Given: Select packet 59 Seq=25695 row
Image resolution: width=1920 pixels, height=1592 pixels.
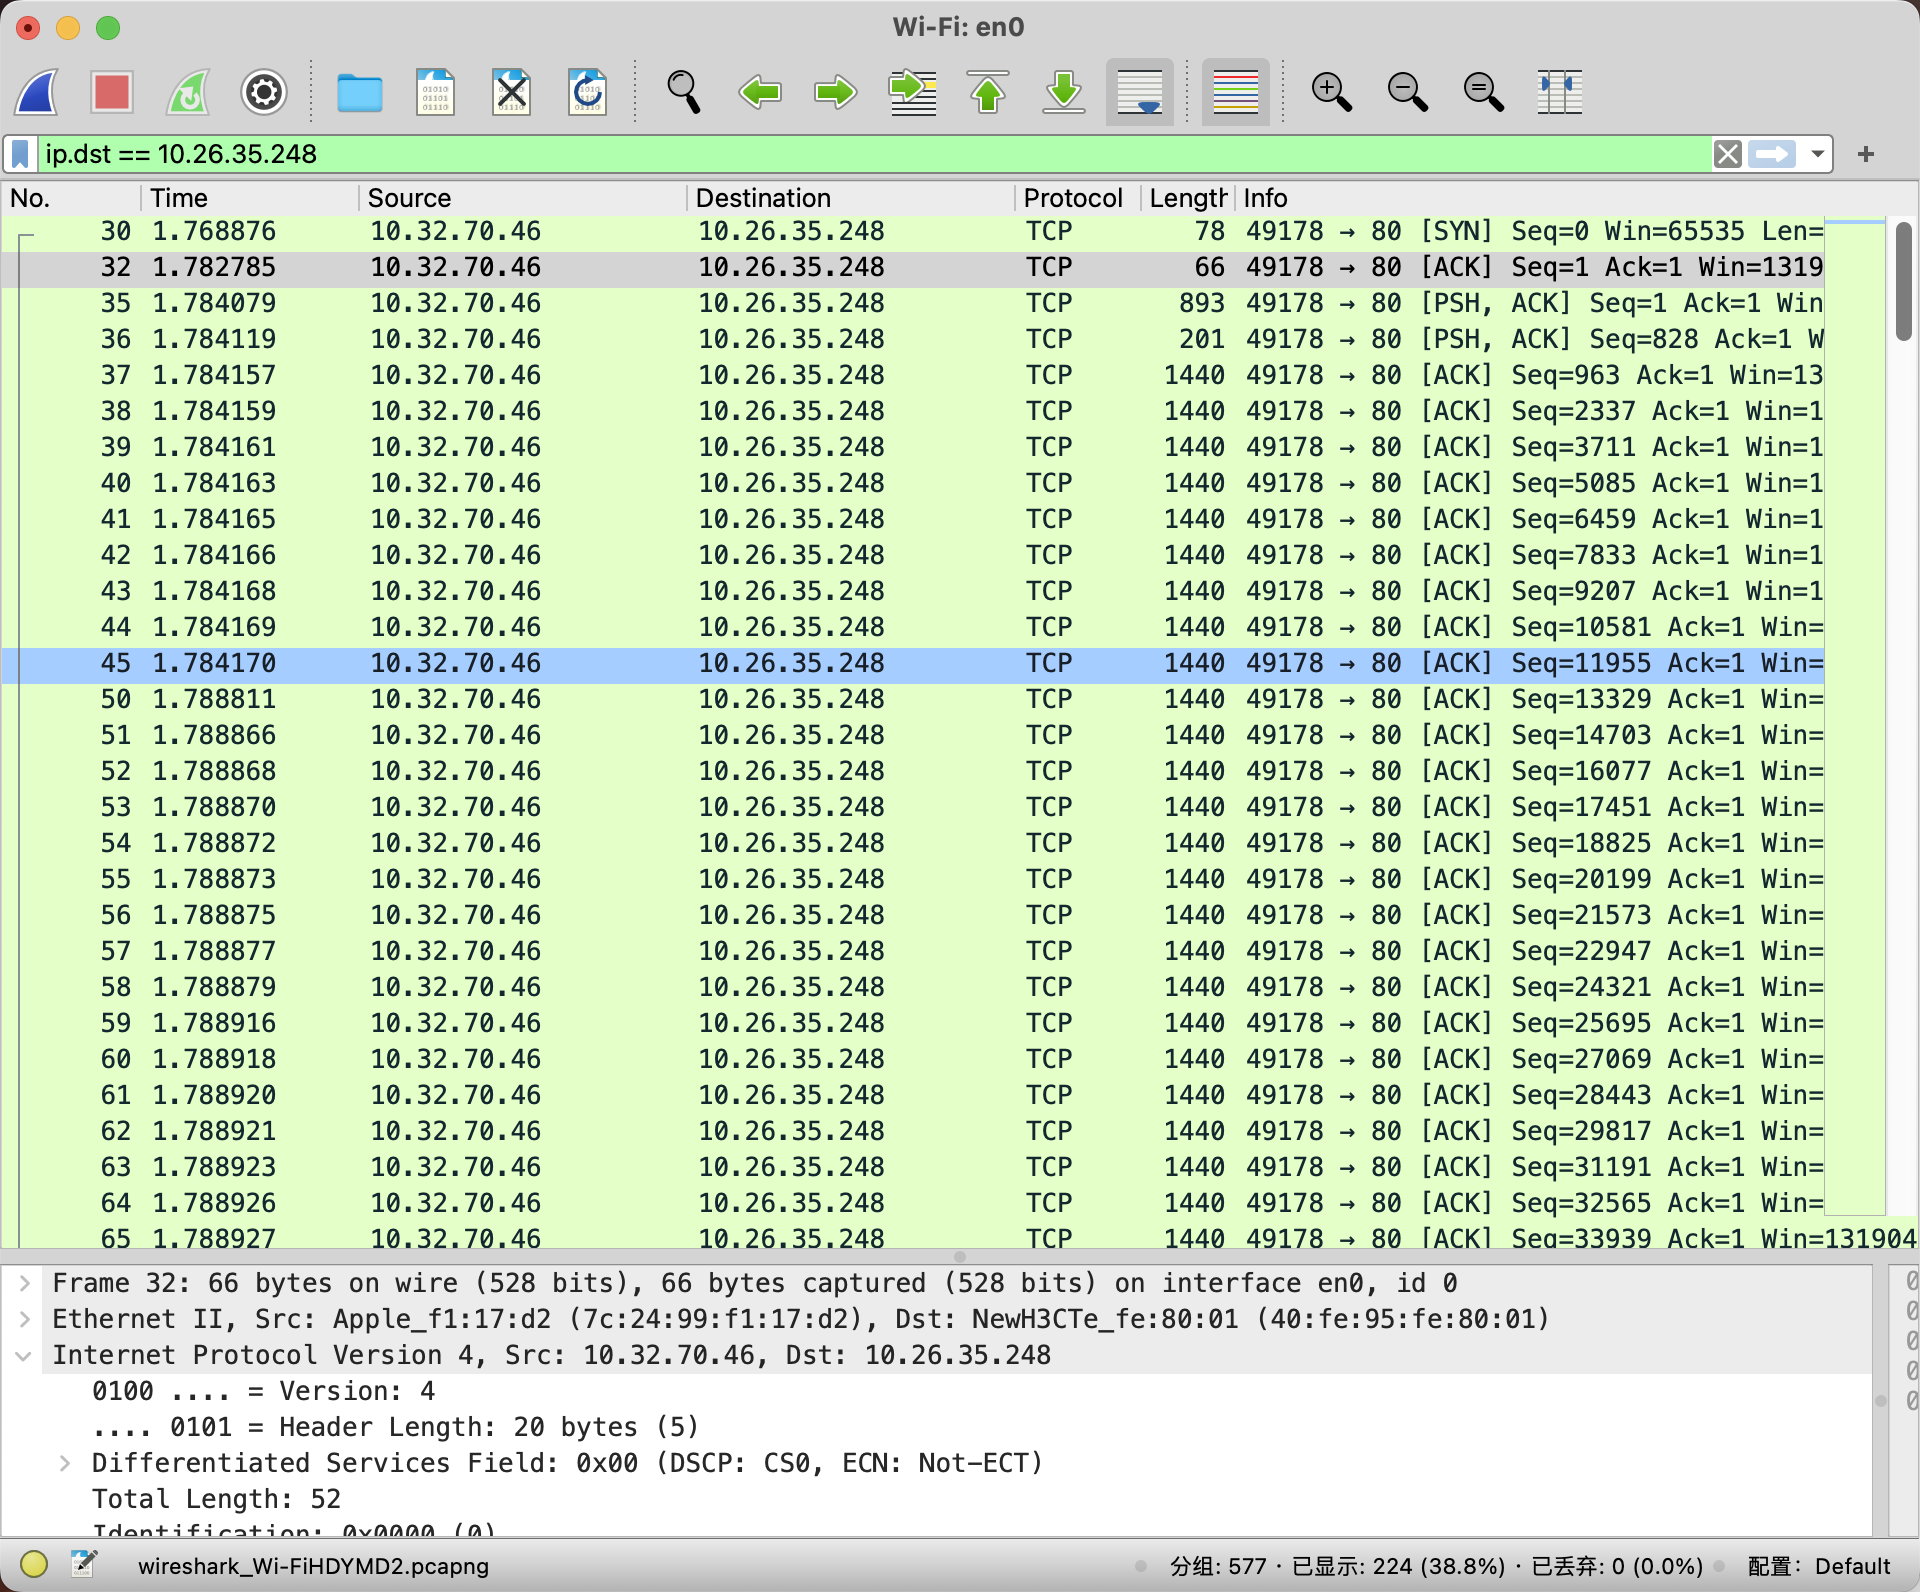Looking at the screenshot, I should [x=912, y=1023].
